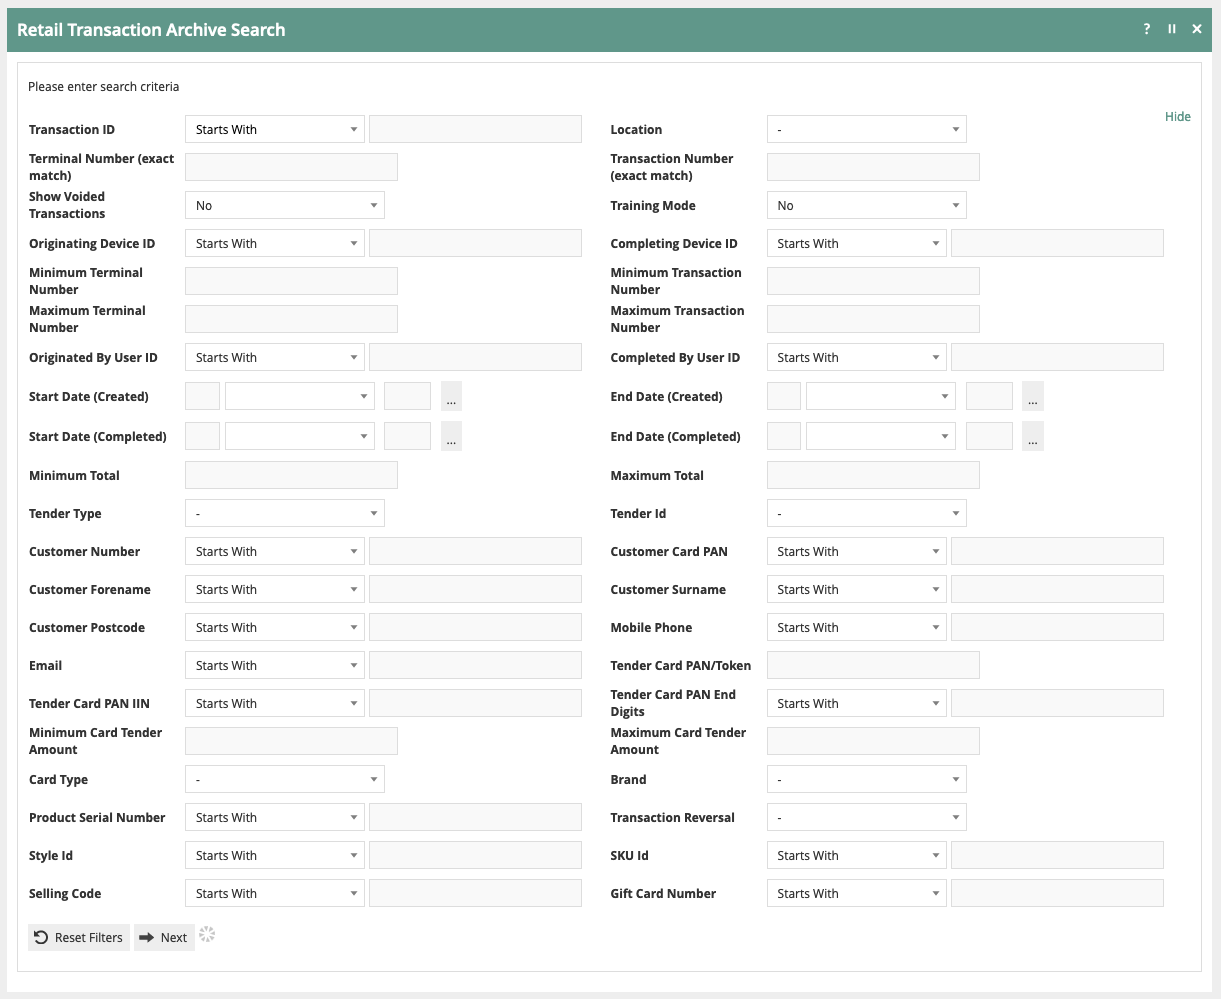This screenshot has height=999, width=1221.
Task: Click the Next arrow button
Action: [x=164, y=937]
